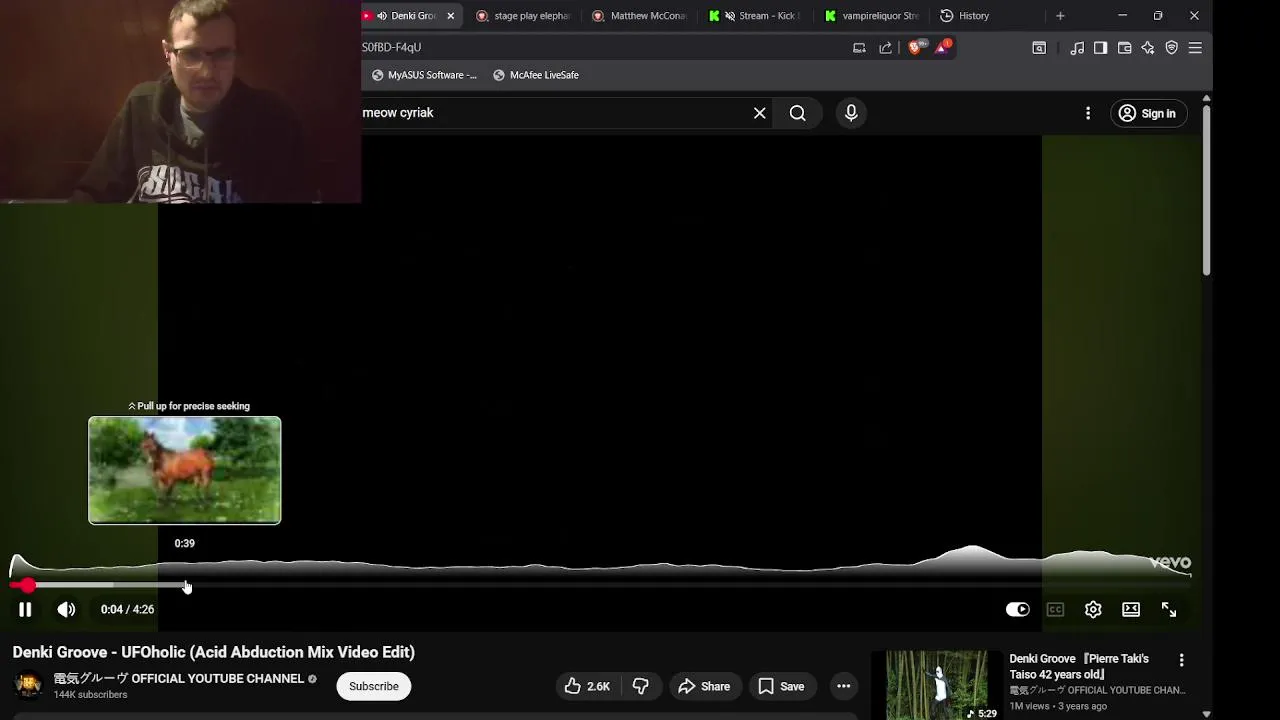Open the Brave VPN shield icon

click(1171, 47)
